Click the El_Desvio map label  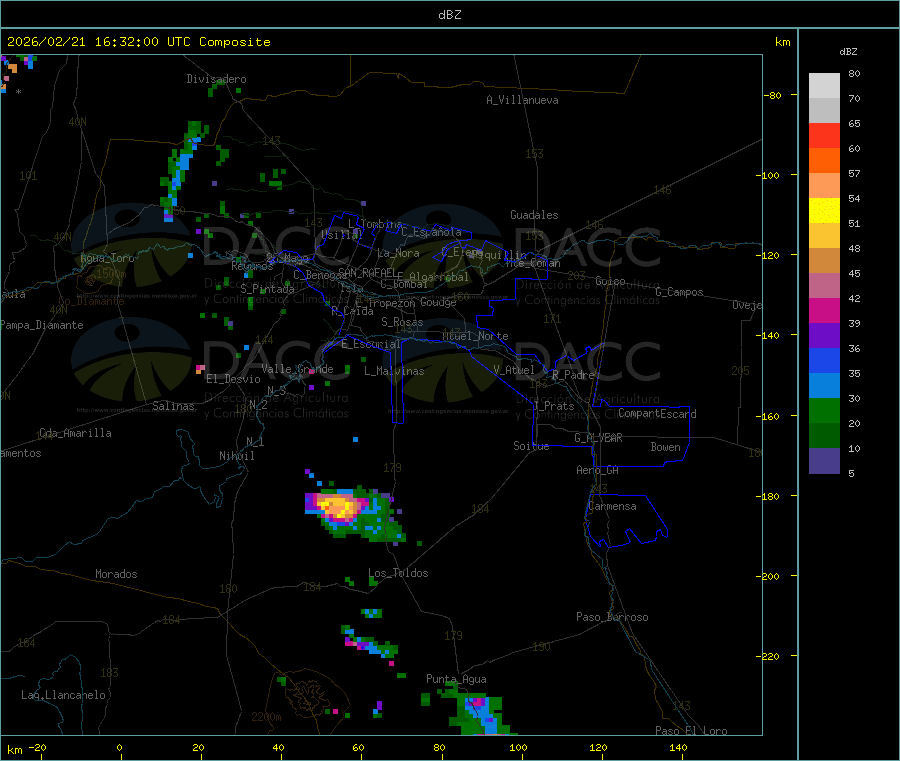click(233, 379)
